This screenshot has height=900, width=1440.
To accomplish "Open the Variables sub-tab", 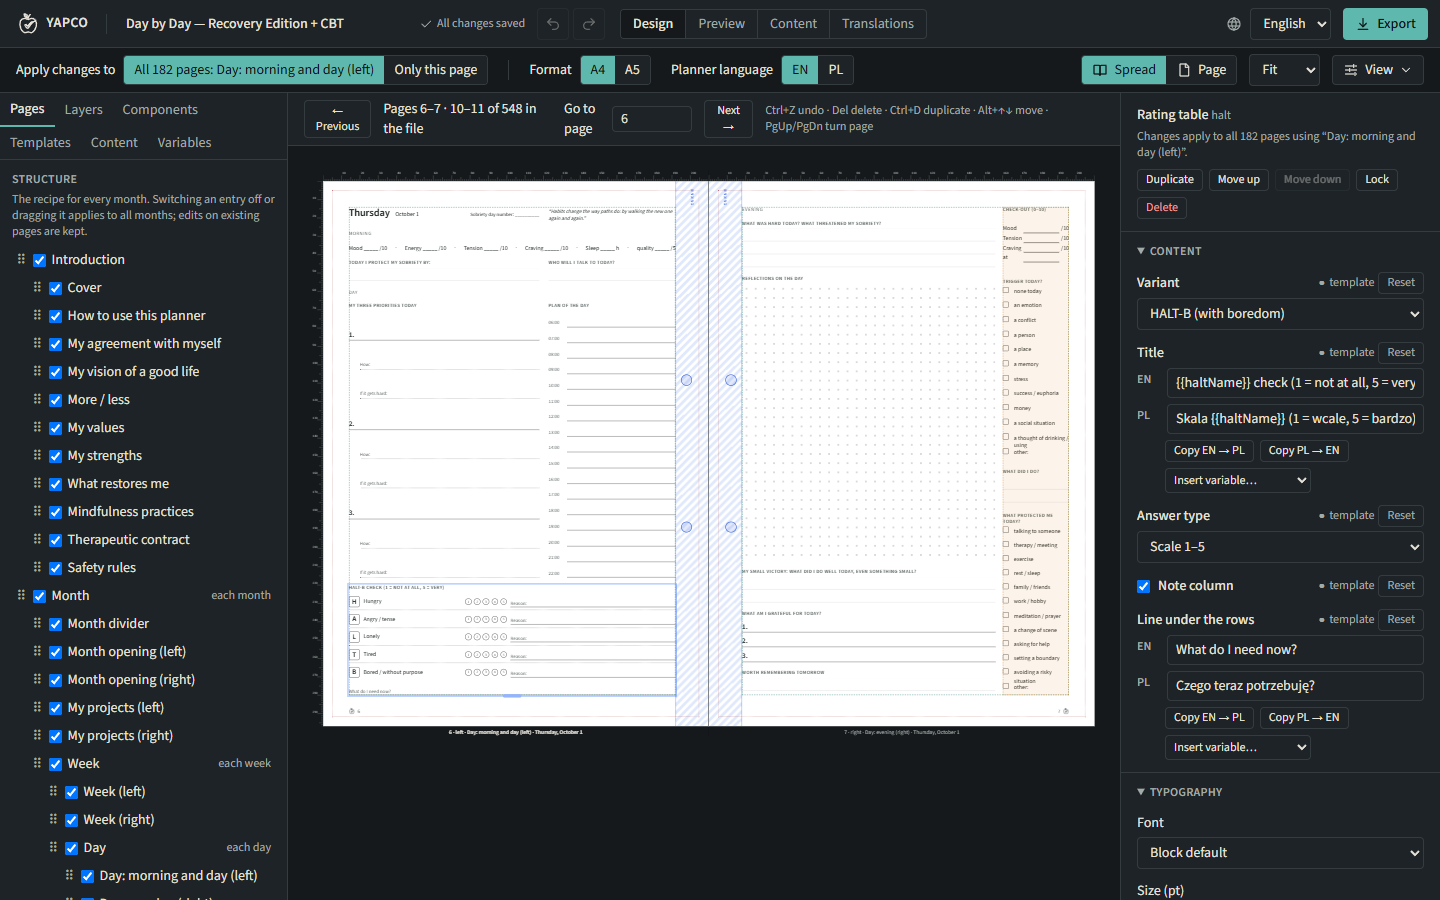I will click(184, 143).
